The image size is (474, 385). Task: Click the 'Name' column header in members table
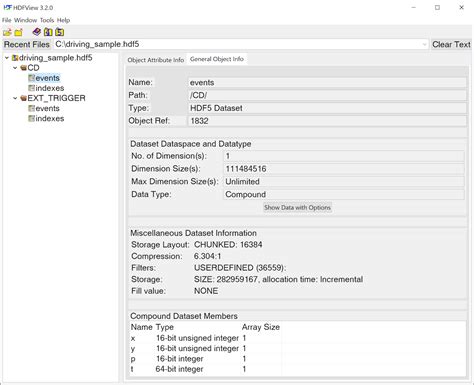[141, 327]
